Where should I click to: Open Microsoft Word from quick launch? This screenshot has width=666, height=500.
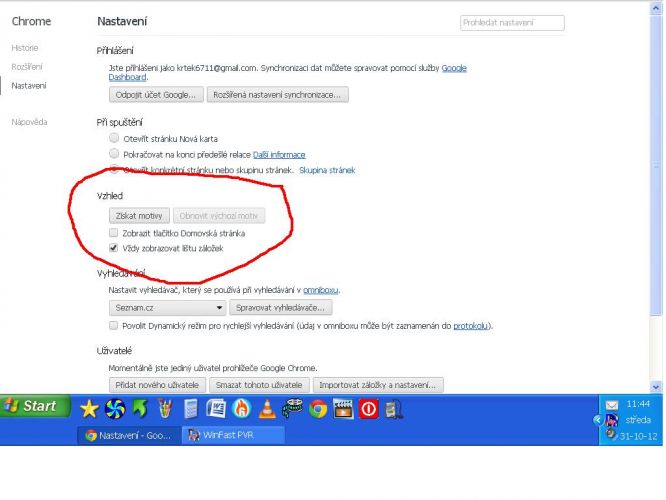(x=216, y=410)
